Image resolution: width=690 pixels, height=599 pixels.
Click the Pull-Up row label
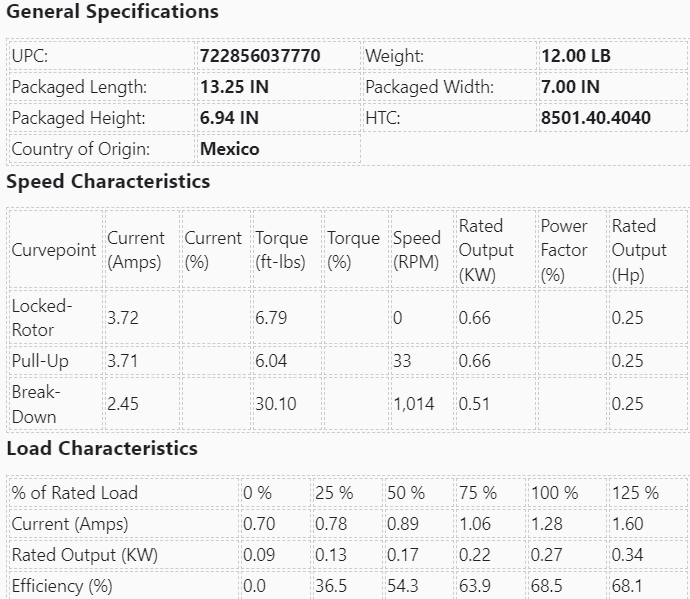coord(40,361)
